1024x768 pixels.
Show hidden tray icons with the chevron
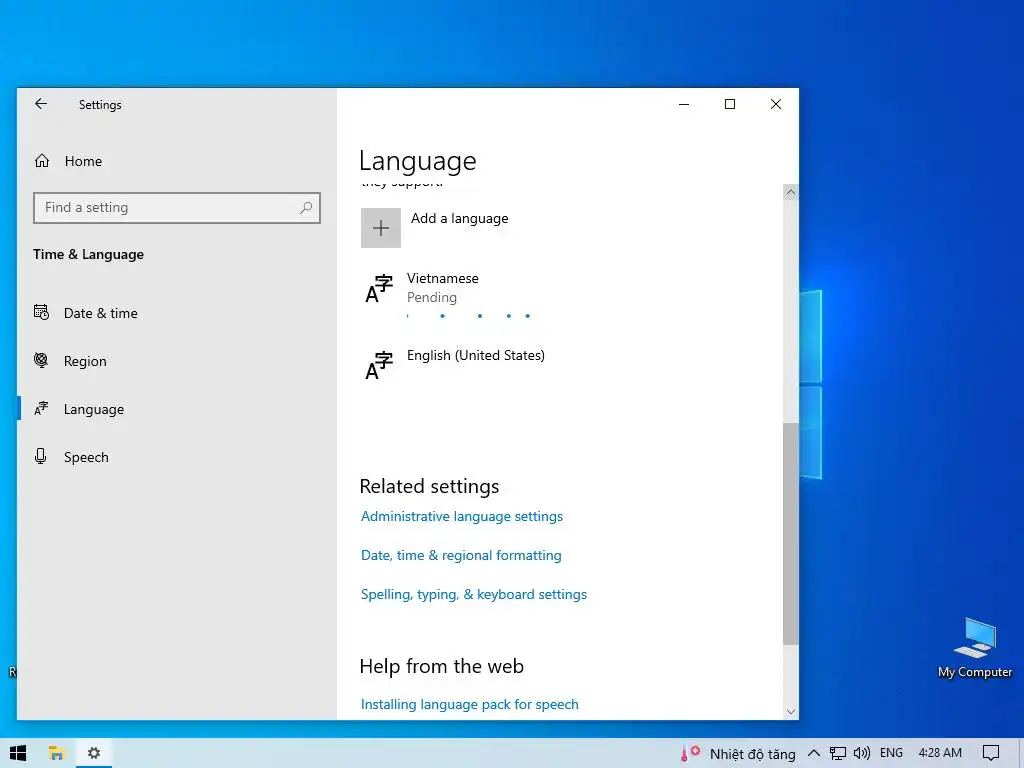tap(814, 753)
